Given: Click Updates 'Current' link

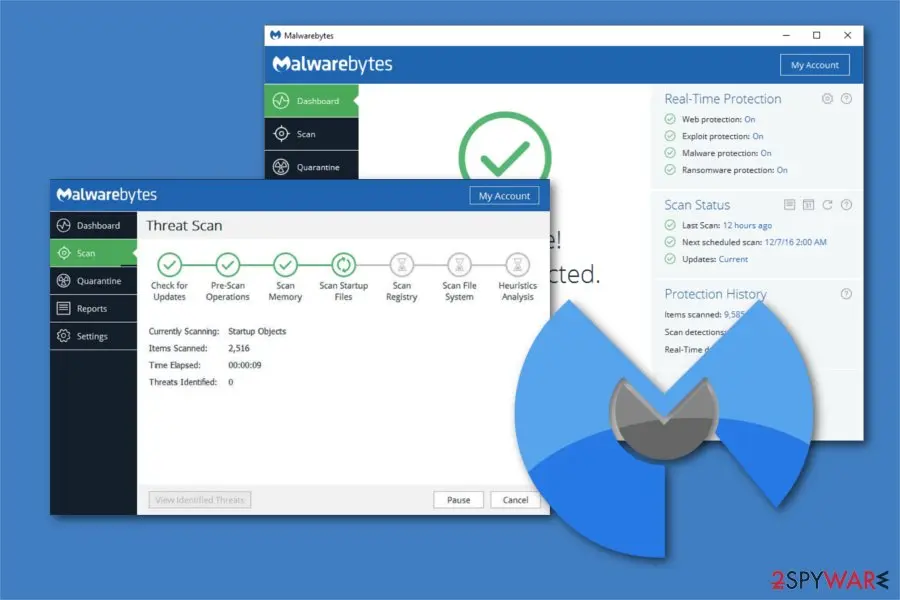Looking at the screenshot, I should click(733, 260).
